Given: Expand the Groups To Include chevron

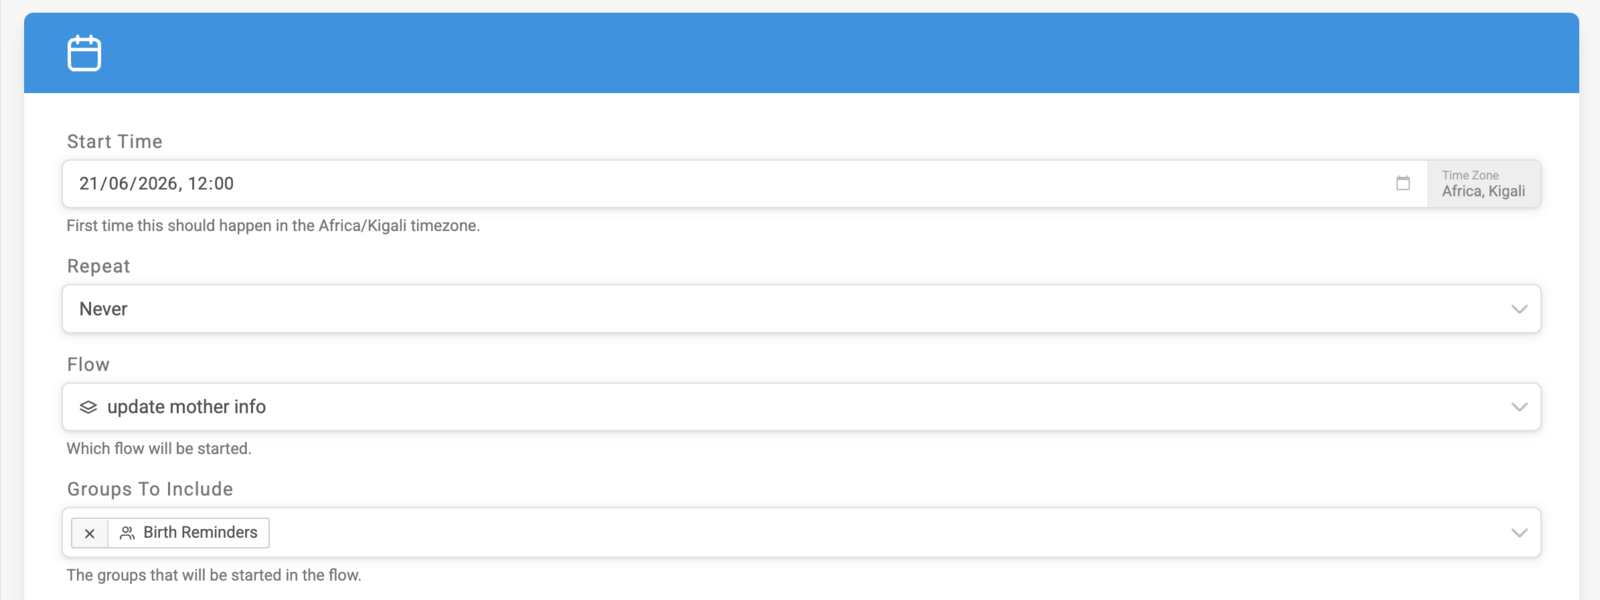Looking at the screenshot, I should [x=1519, y=533].
